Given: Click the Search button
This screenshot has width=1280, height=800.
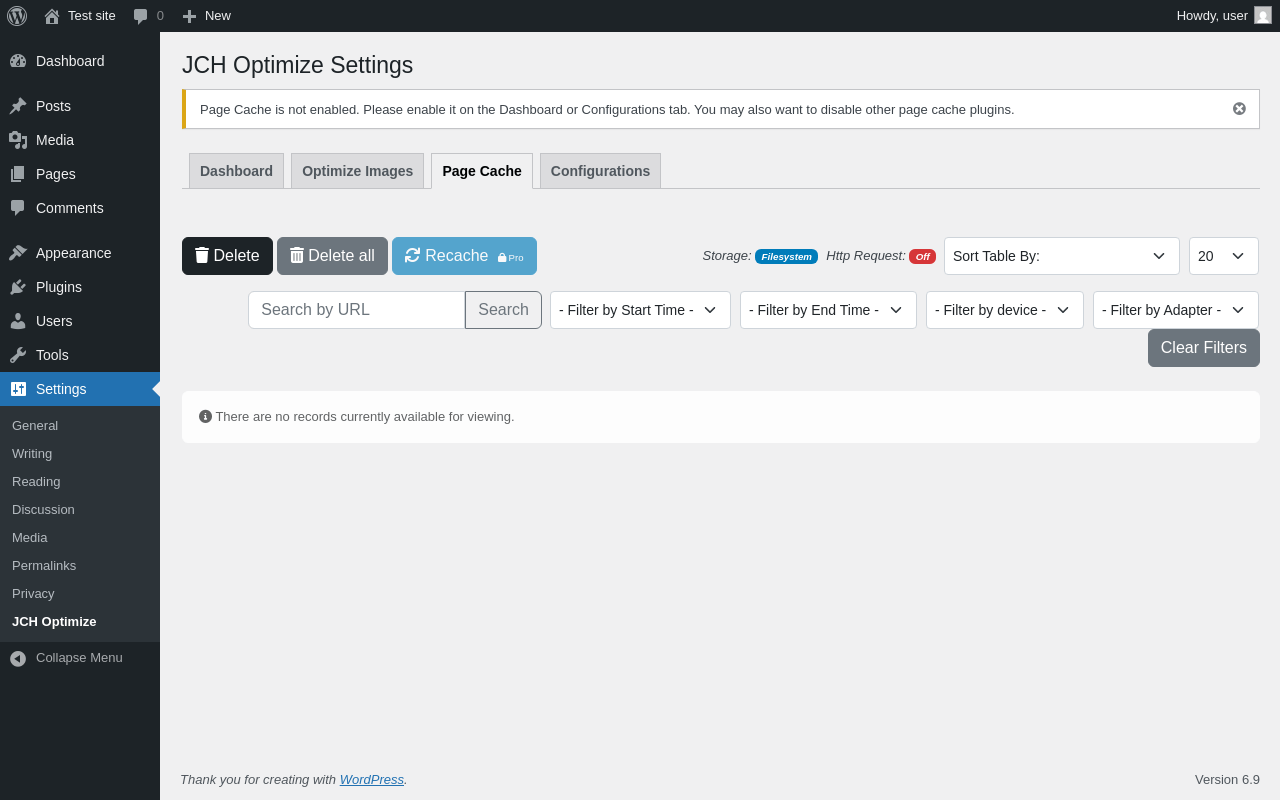Looking at the screenshot, I should coord(503,310).
